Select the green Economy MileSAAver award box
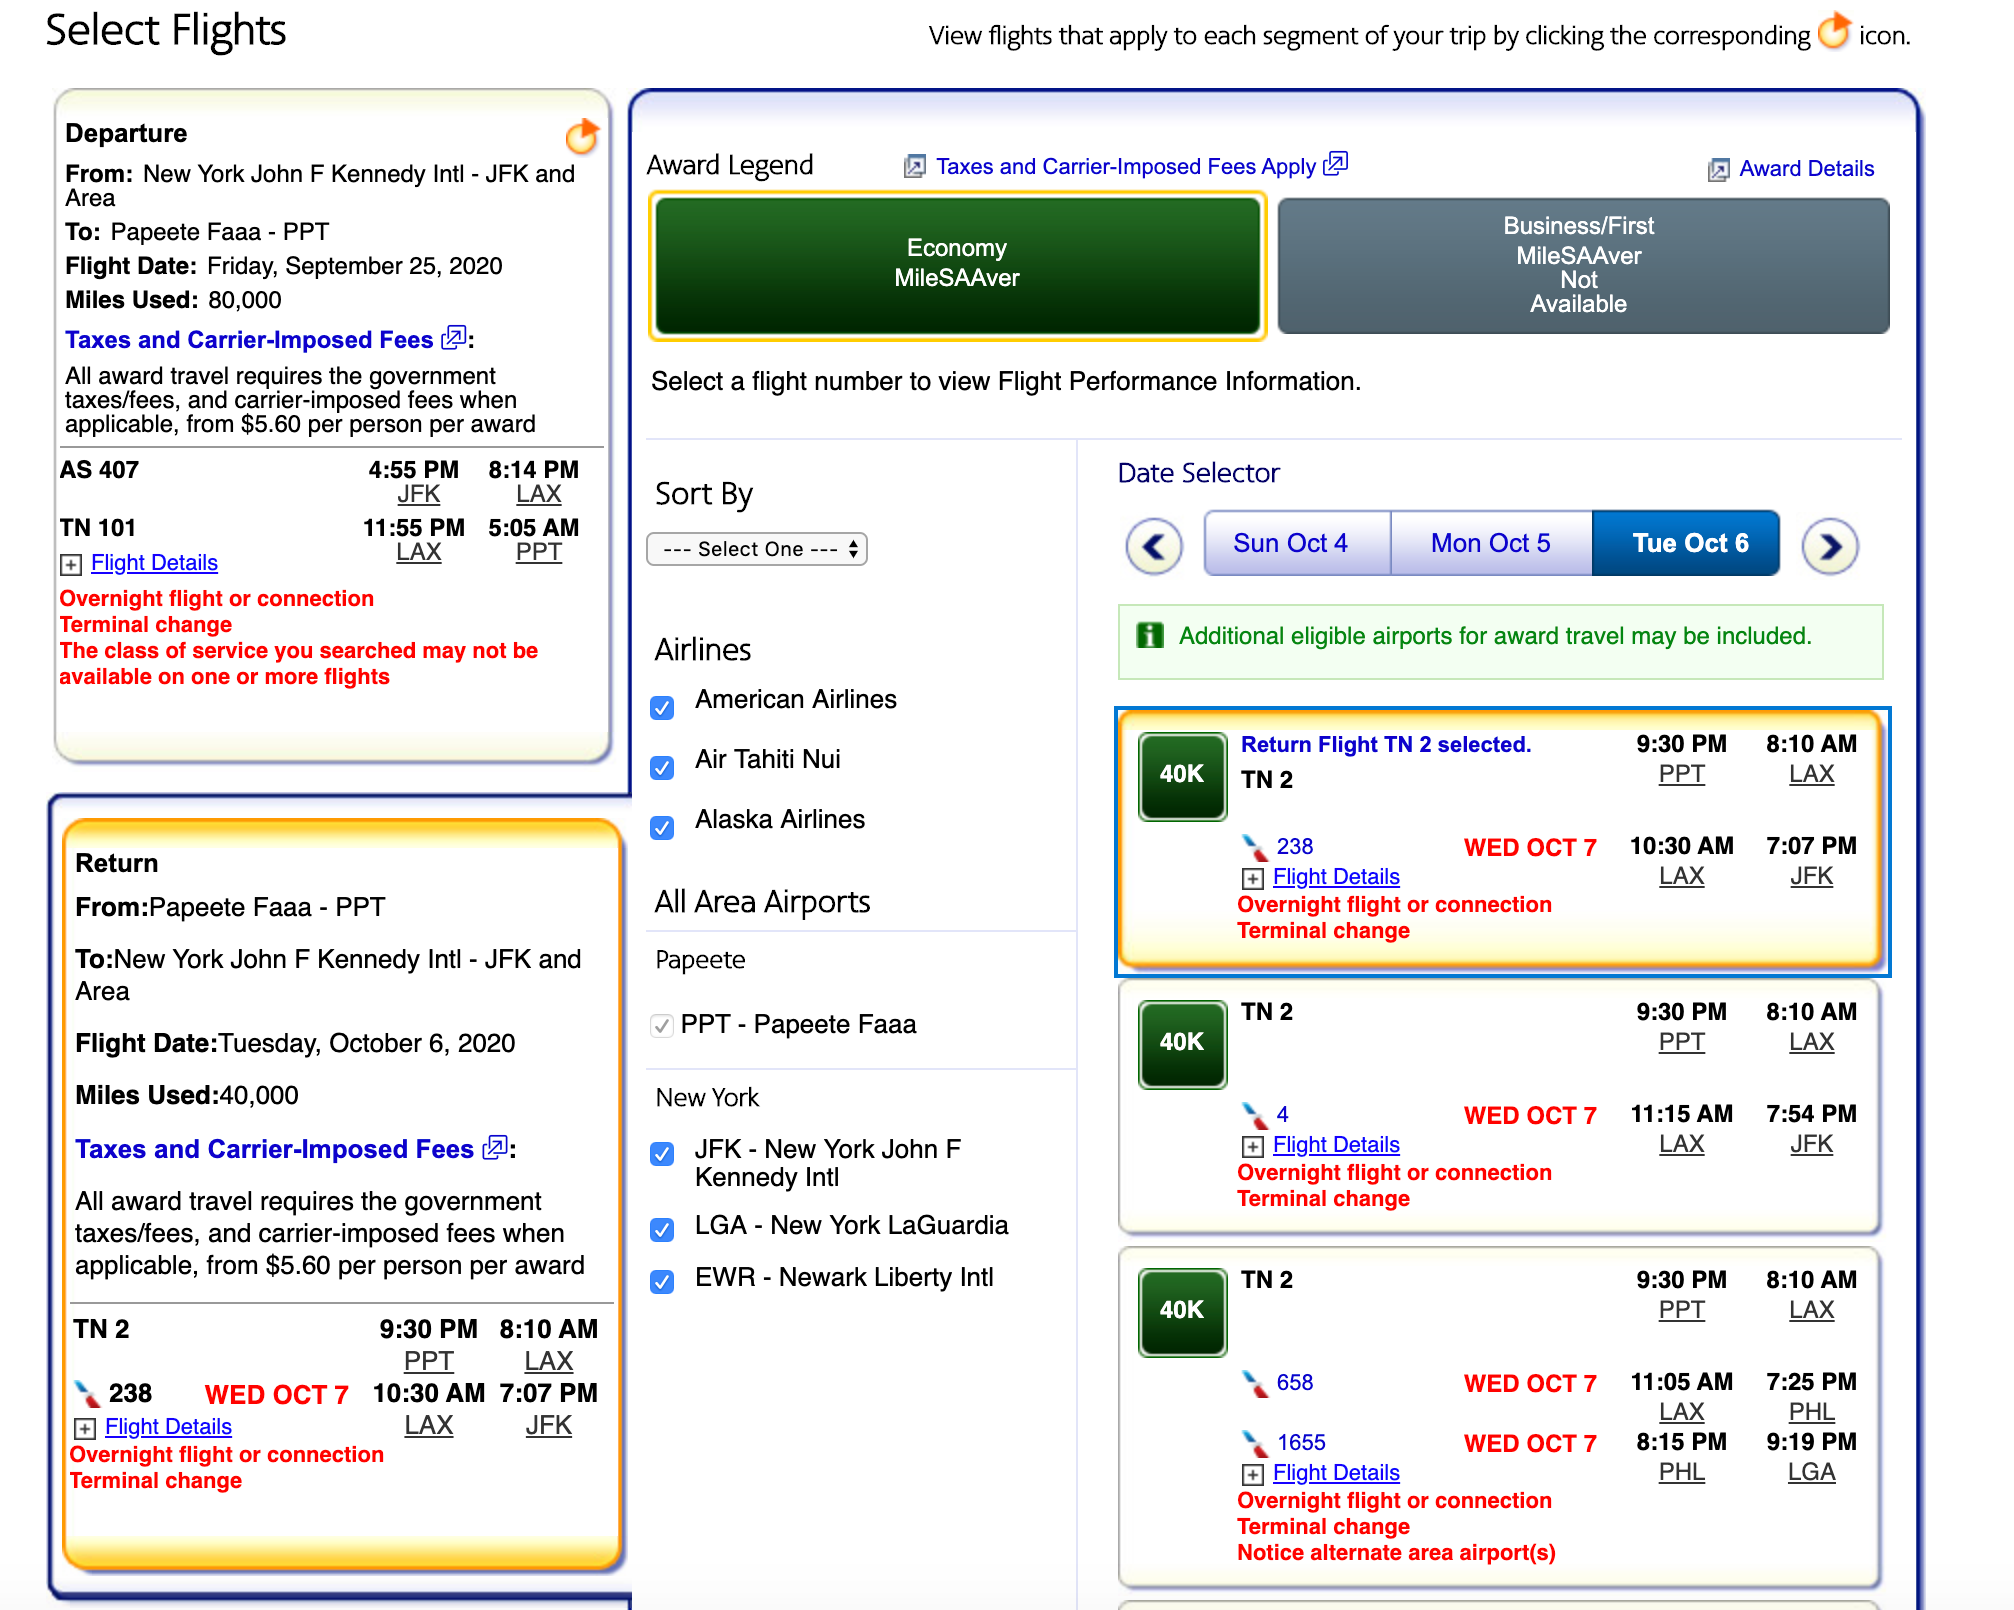2014x1610 pixels. [957, 265]
